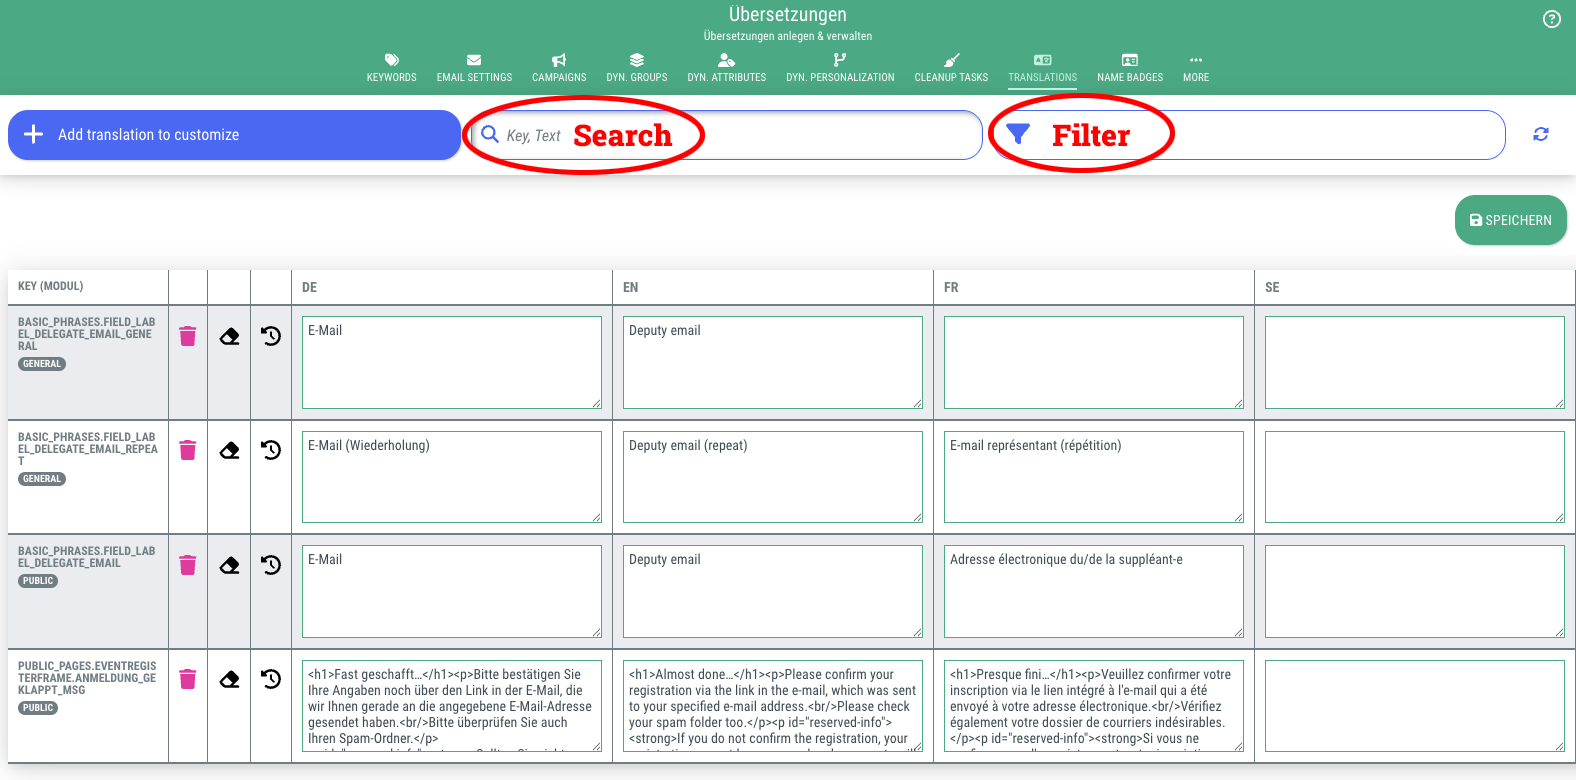
Task: Click Add translation to customize button
Action: point(234,135)
